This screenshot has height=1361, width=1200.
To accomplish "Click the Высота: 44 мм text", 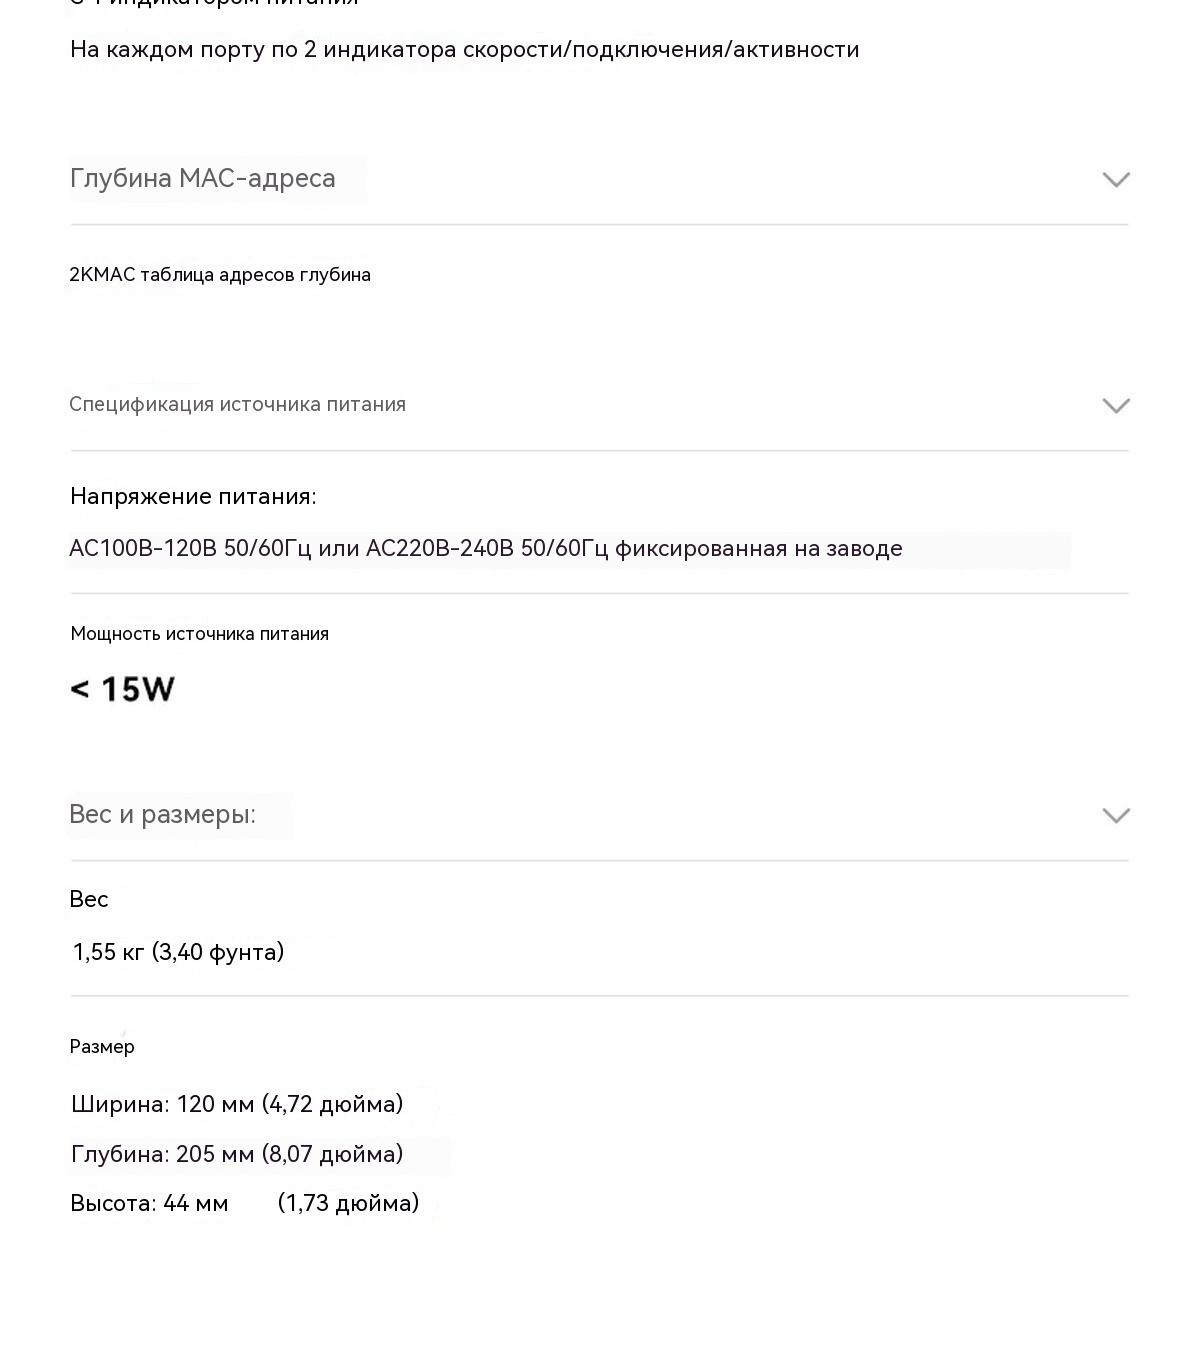I will pos(149,1204).
